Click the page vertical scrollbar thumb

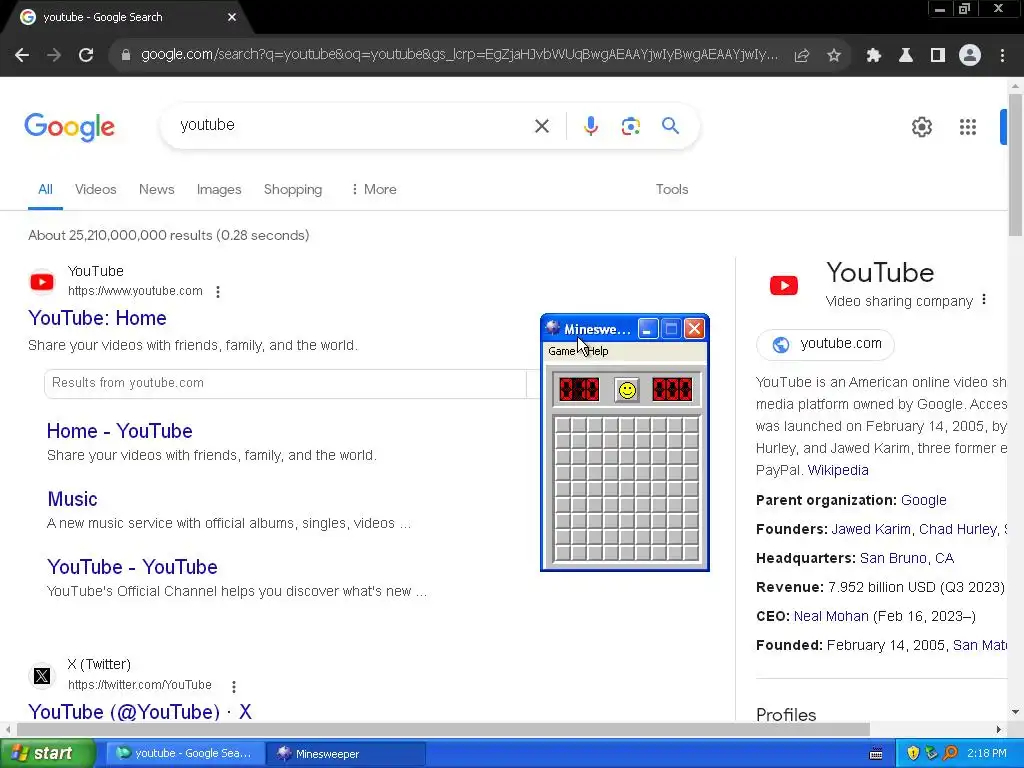pyautogui.click(x=1016, y=165)
